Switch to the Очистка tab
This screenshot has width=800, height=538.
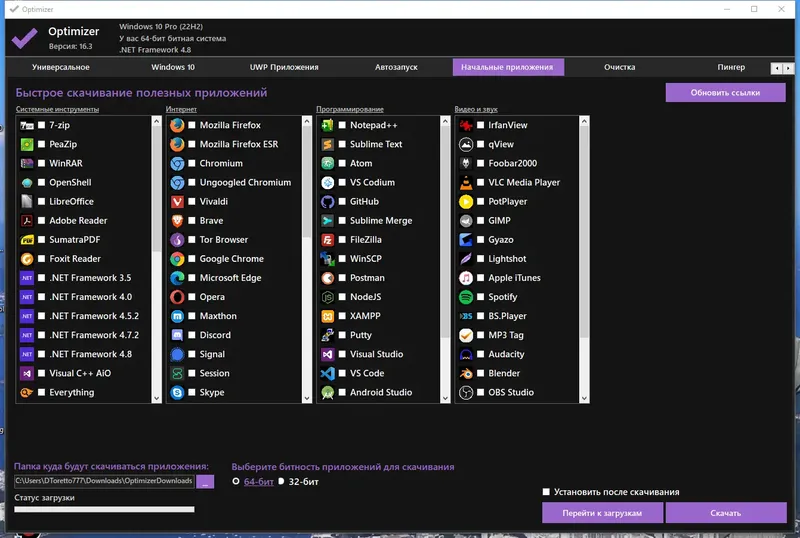[620, 67]
